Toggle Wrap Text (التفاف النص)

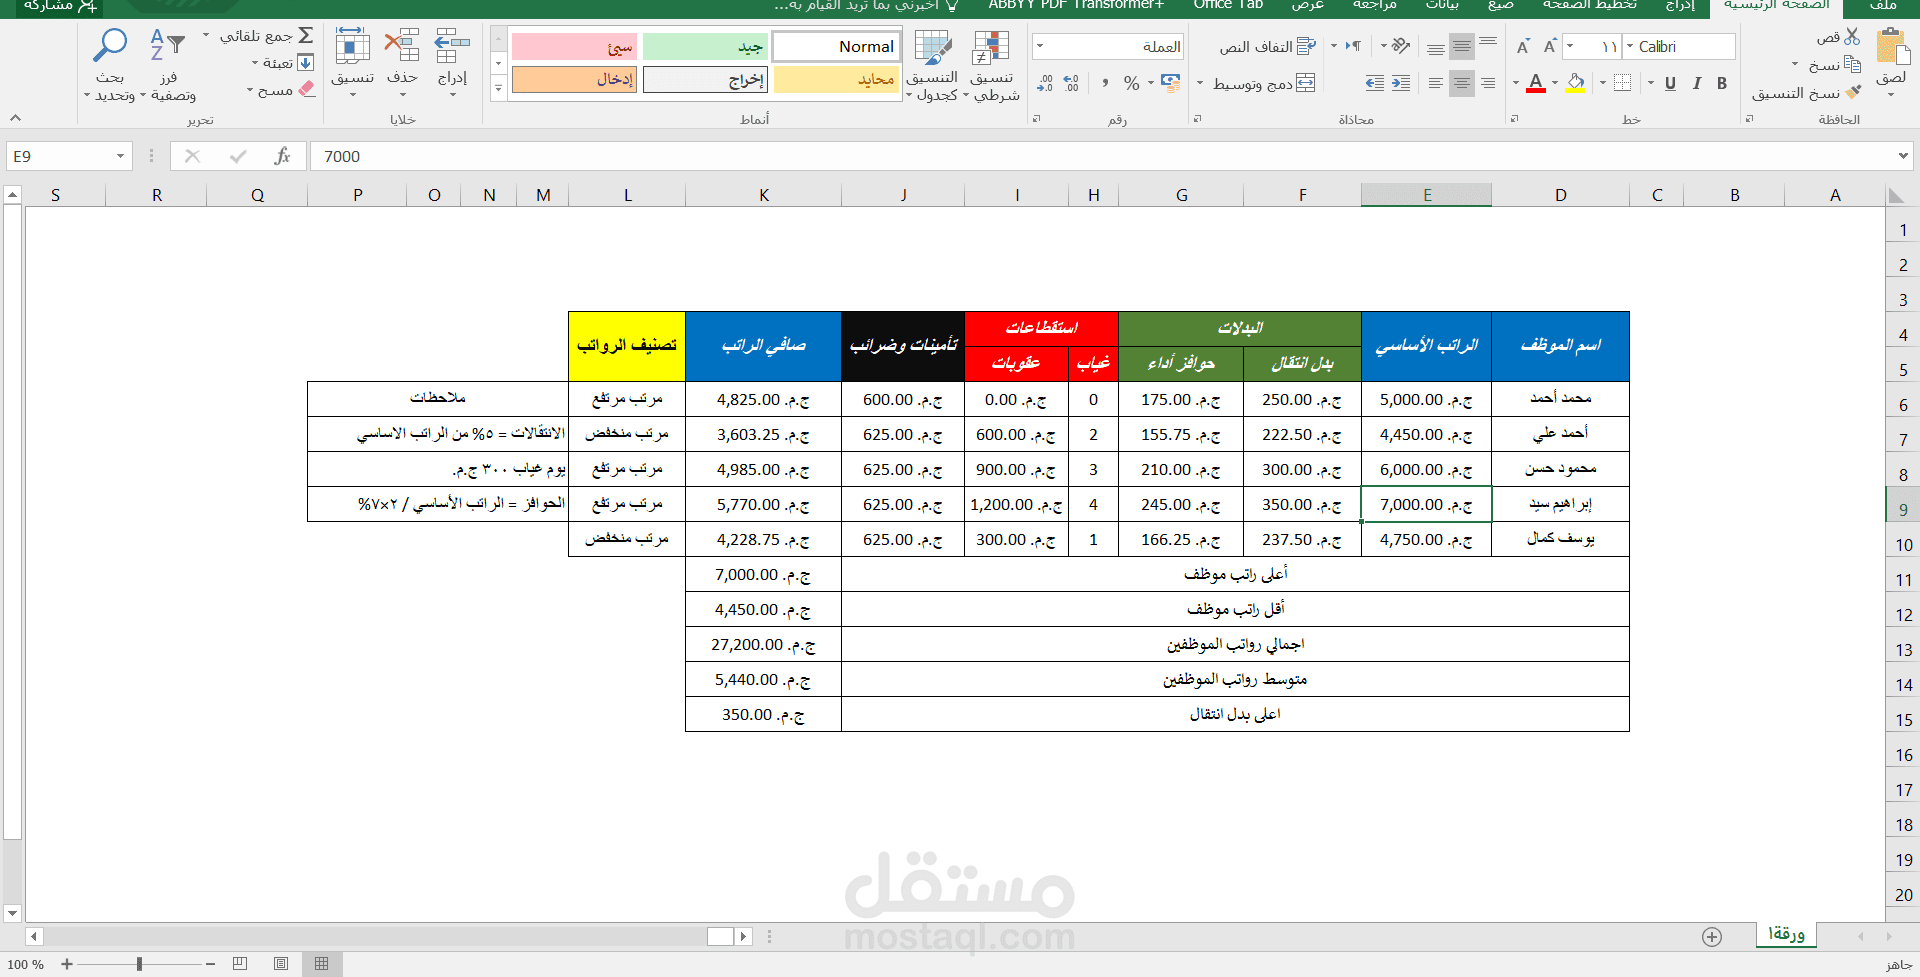click(1267, 46)
